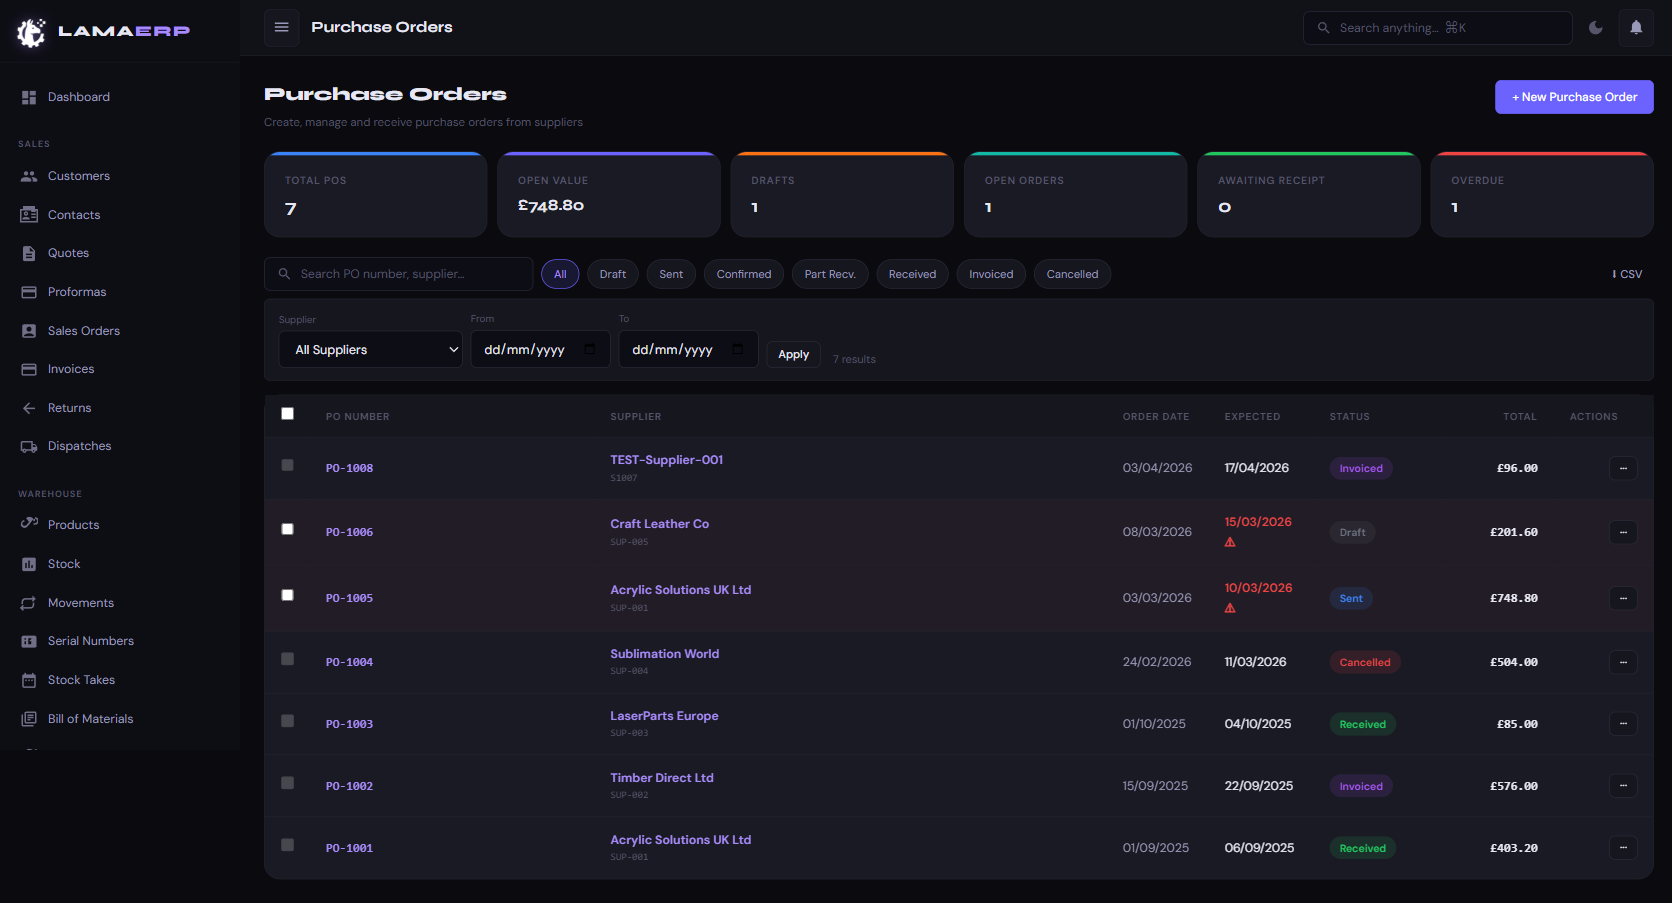
Task: Click the Customers people icon
Action: 29,176
